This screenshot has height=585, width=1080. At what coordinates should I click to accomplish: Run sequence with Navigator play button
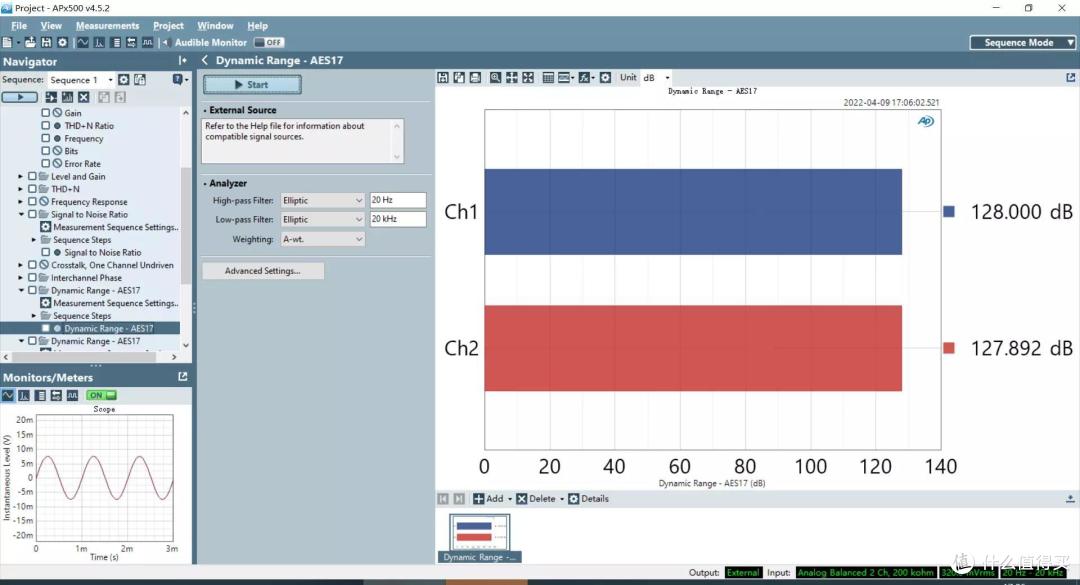(19, 97)
